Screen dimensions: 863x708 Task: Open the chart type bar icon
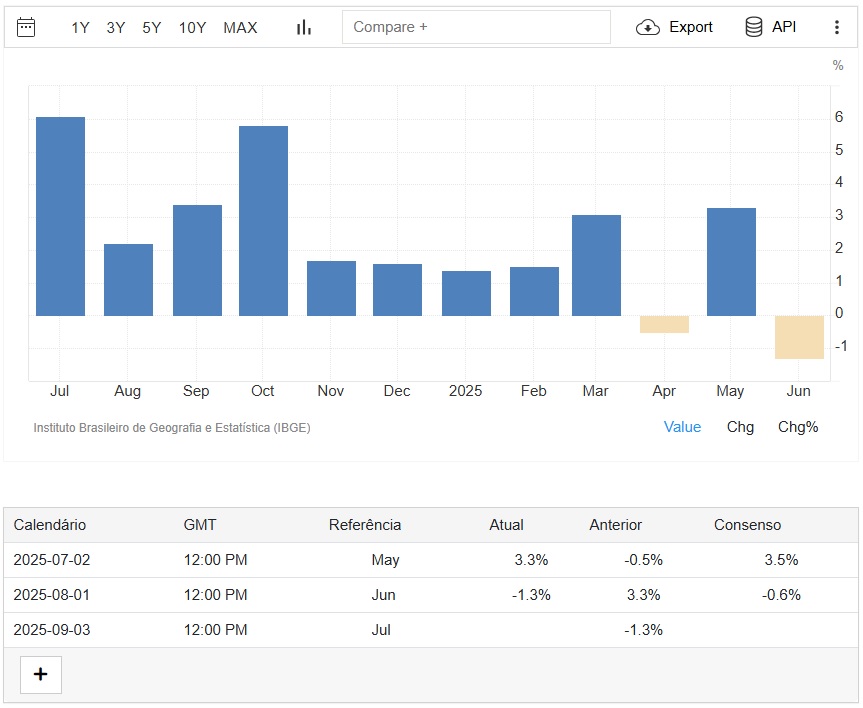[x=304, y=27]
